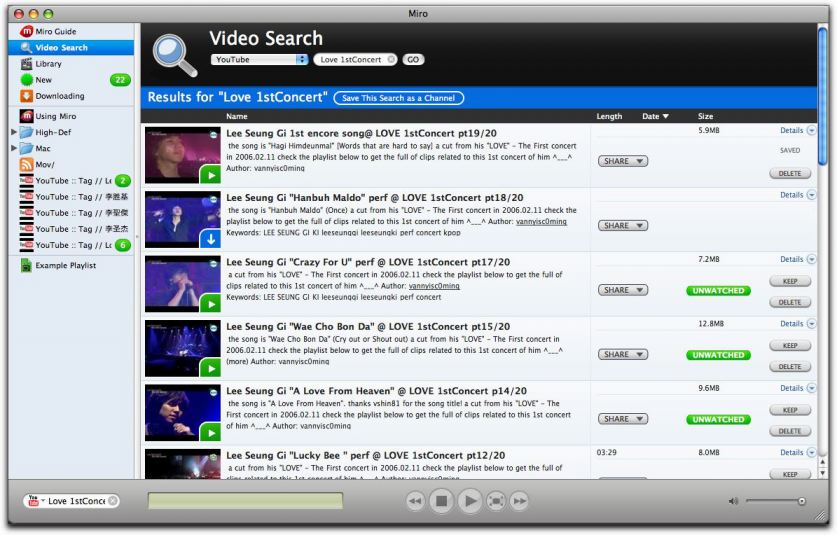Click the GO search button

[413, 59]
